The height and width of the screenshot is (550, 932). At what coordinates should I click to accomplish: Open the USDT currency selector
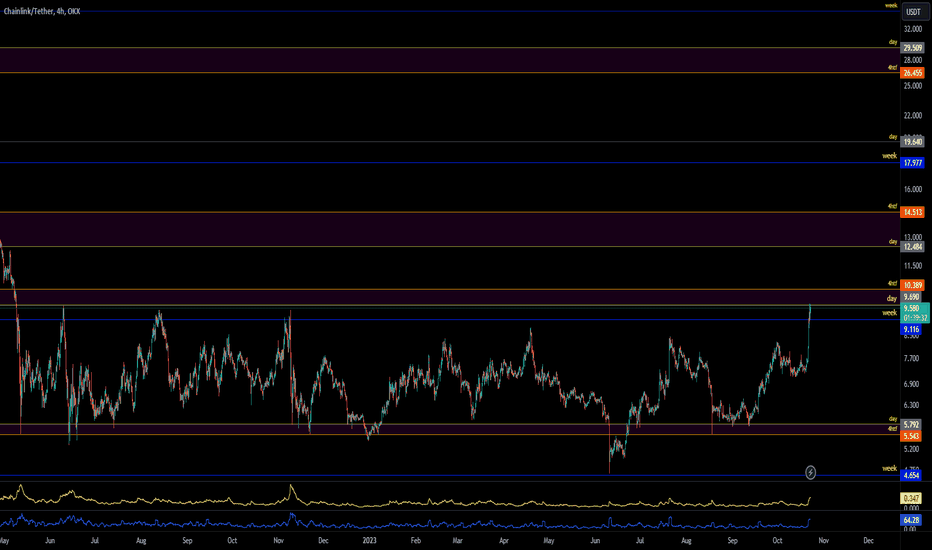click(912, 12)
